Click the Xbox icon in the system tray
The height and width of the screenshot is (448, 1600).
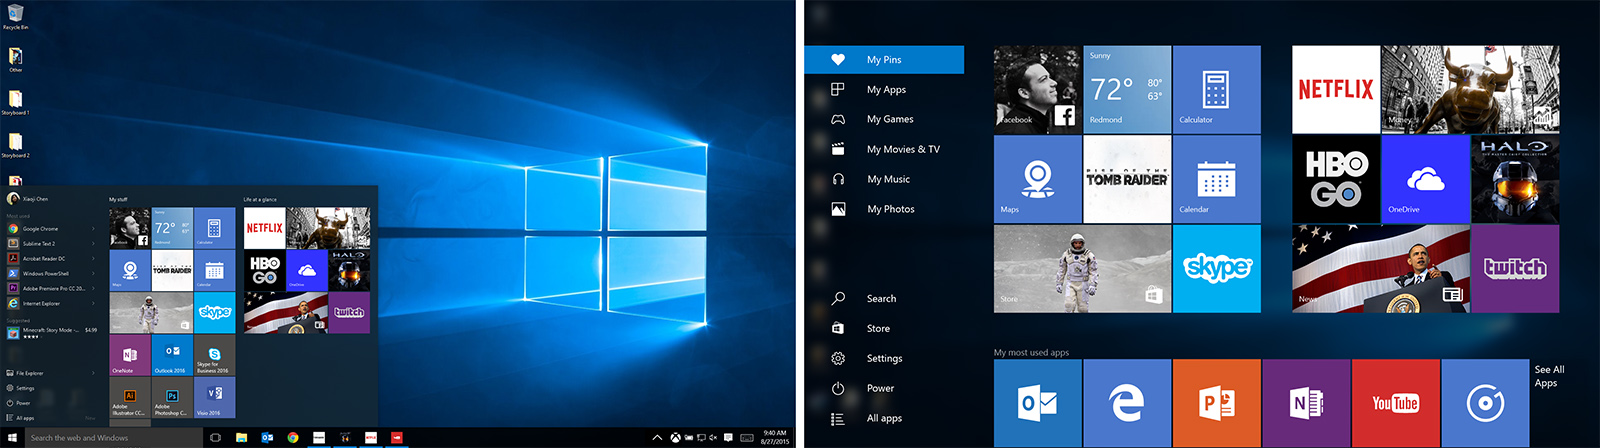[675, 437]
